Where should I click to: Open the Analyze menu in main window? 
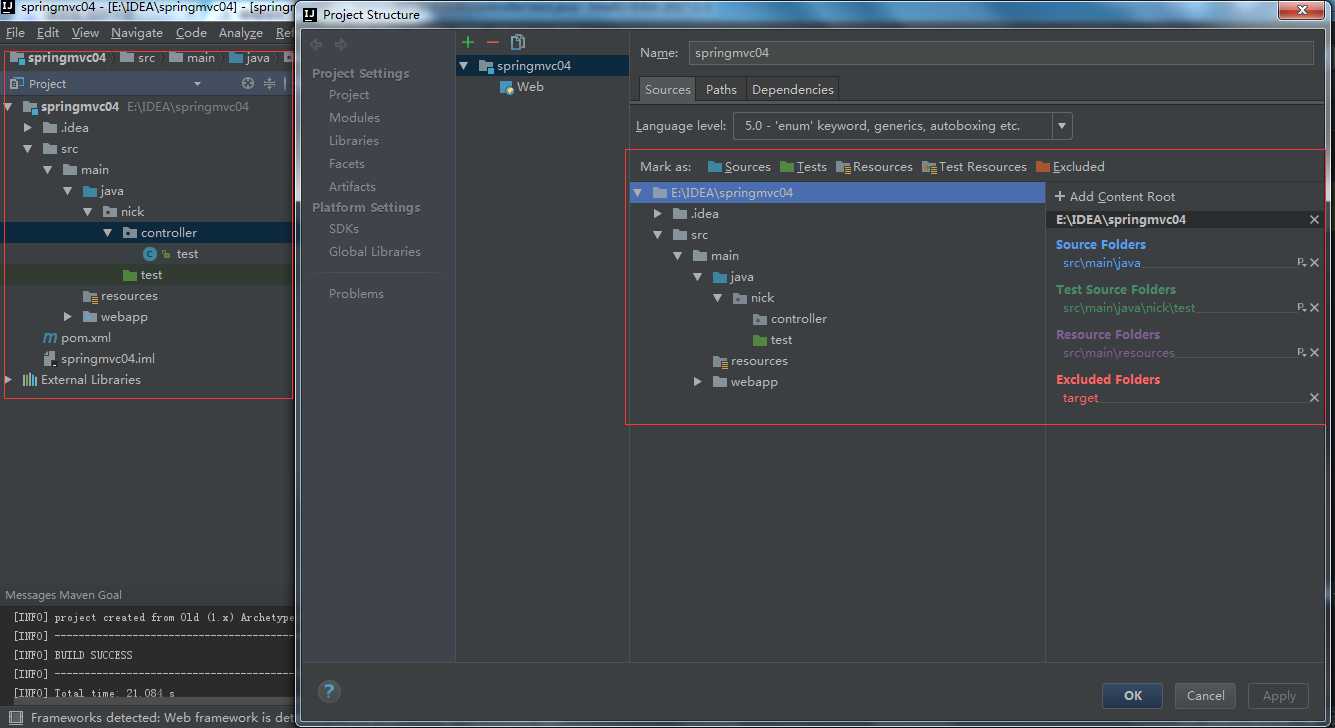click(241, 33)
